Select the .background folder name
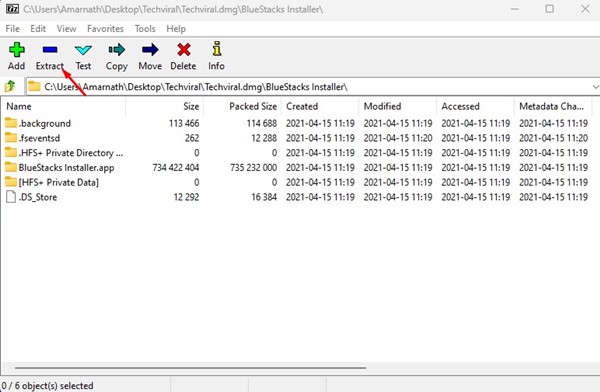The width and height of the screenshot is (600, 392). point(45,123)
